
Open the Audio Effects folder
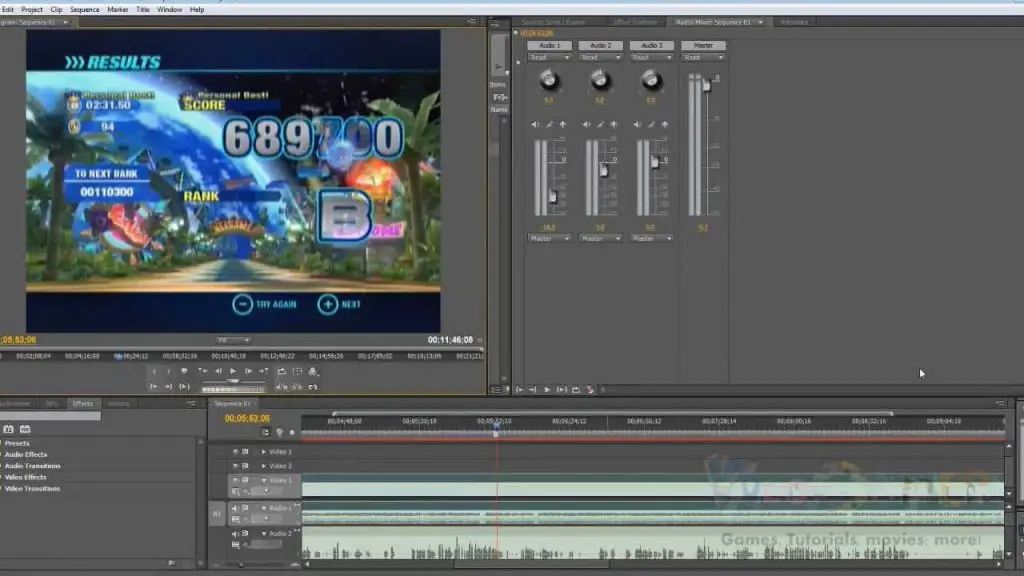(x=25, y=455)
